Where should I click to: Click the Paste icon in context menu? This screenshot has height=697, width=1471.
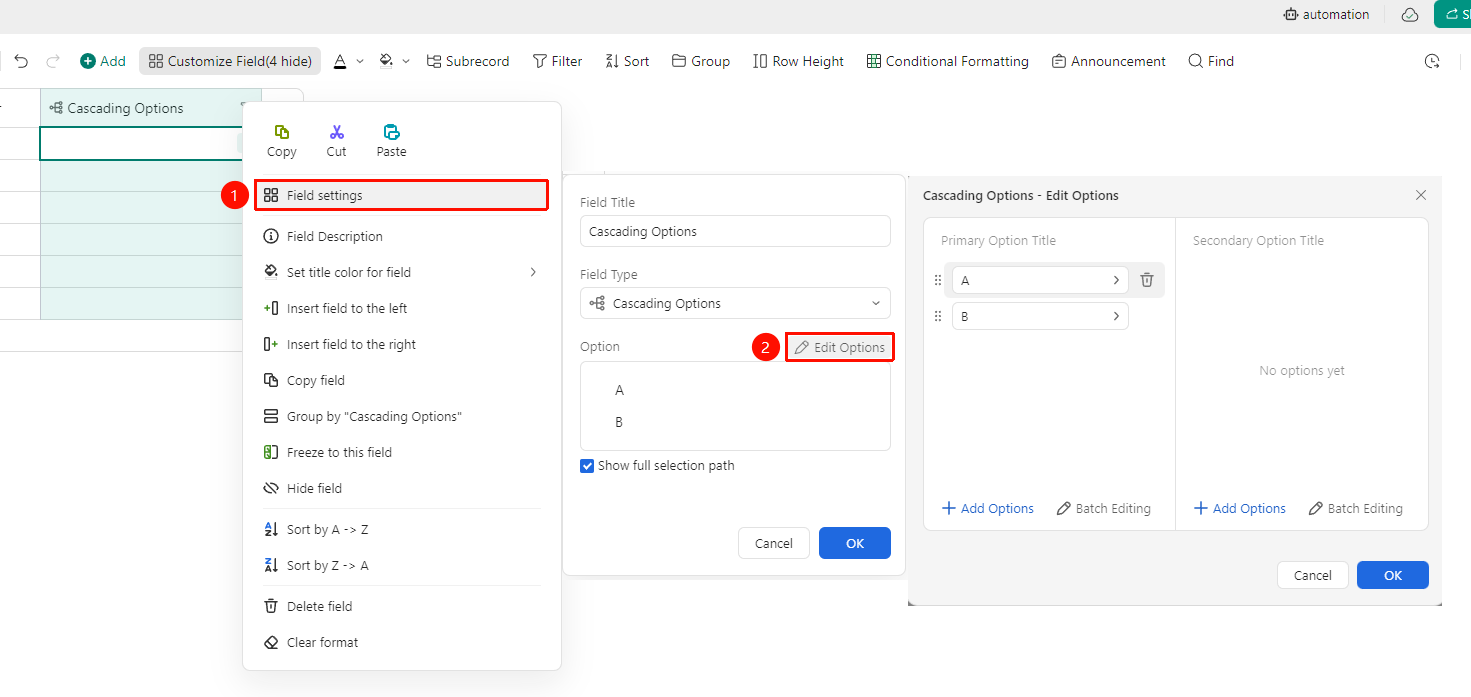(x=392, y=132)
